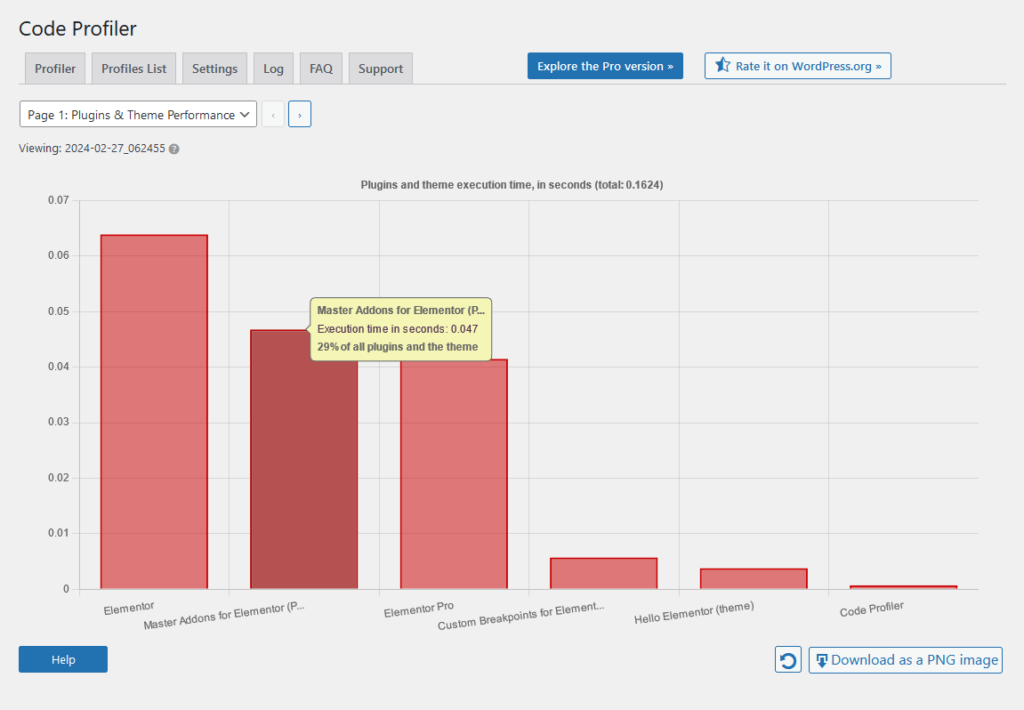1024x710 pixels.
Task: Open the Page 1 Plugins & Theme dropdown
Action: click(138, 114)
